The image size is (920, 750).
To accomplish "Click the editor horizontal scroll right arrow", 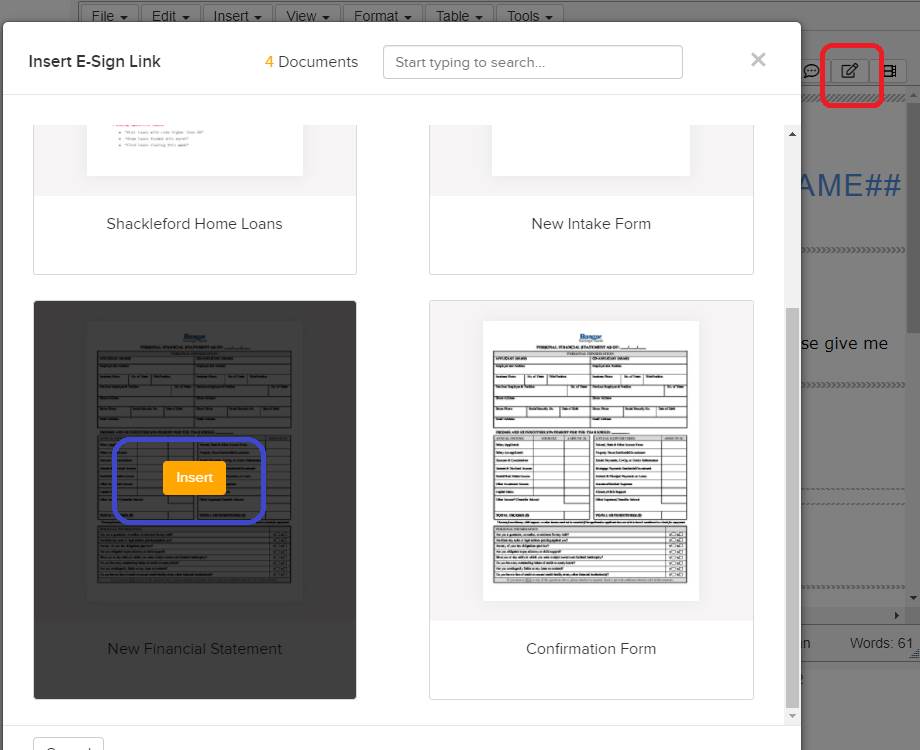I will (x=897, y=615).
